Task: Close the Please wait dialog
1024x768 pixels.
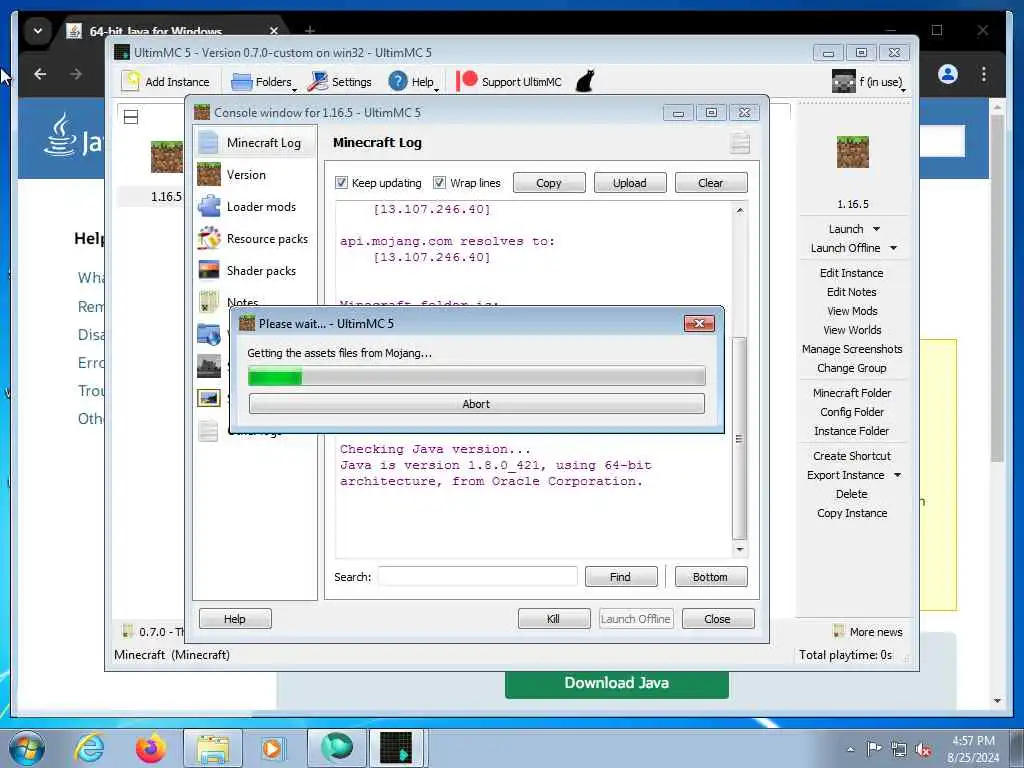Action: [x=699, y=323]
